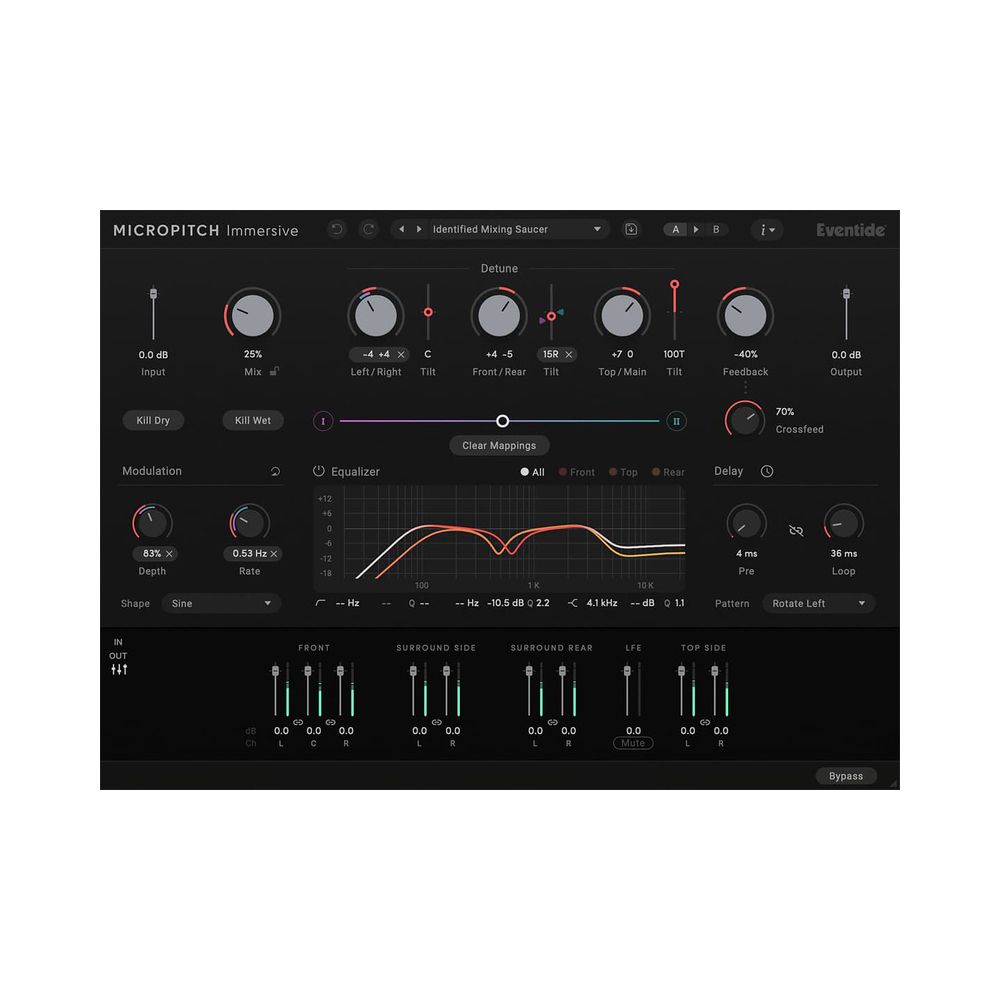Viewport: 1000px width, 1000px height.
Task: Select the previous preset arrow
Action: [402, 229]
